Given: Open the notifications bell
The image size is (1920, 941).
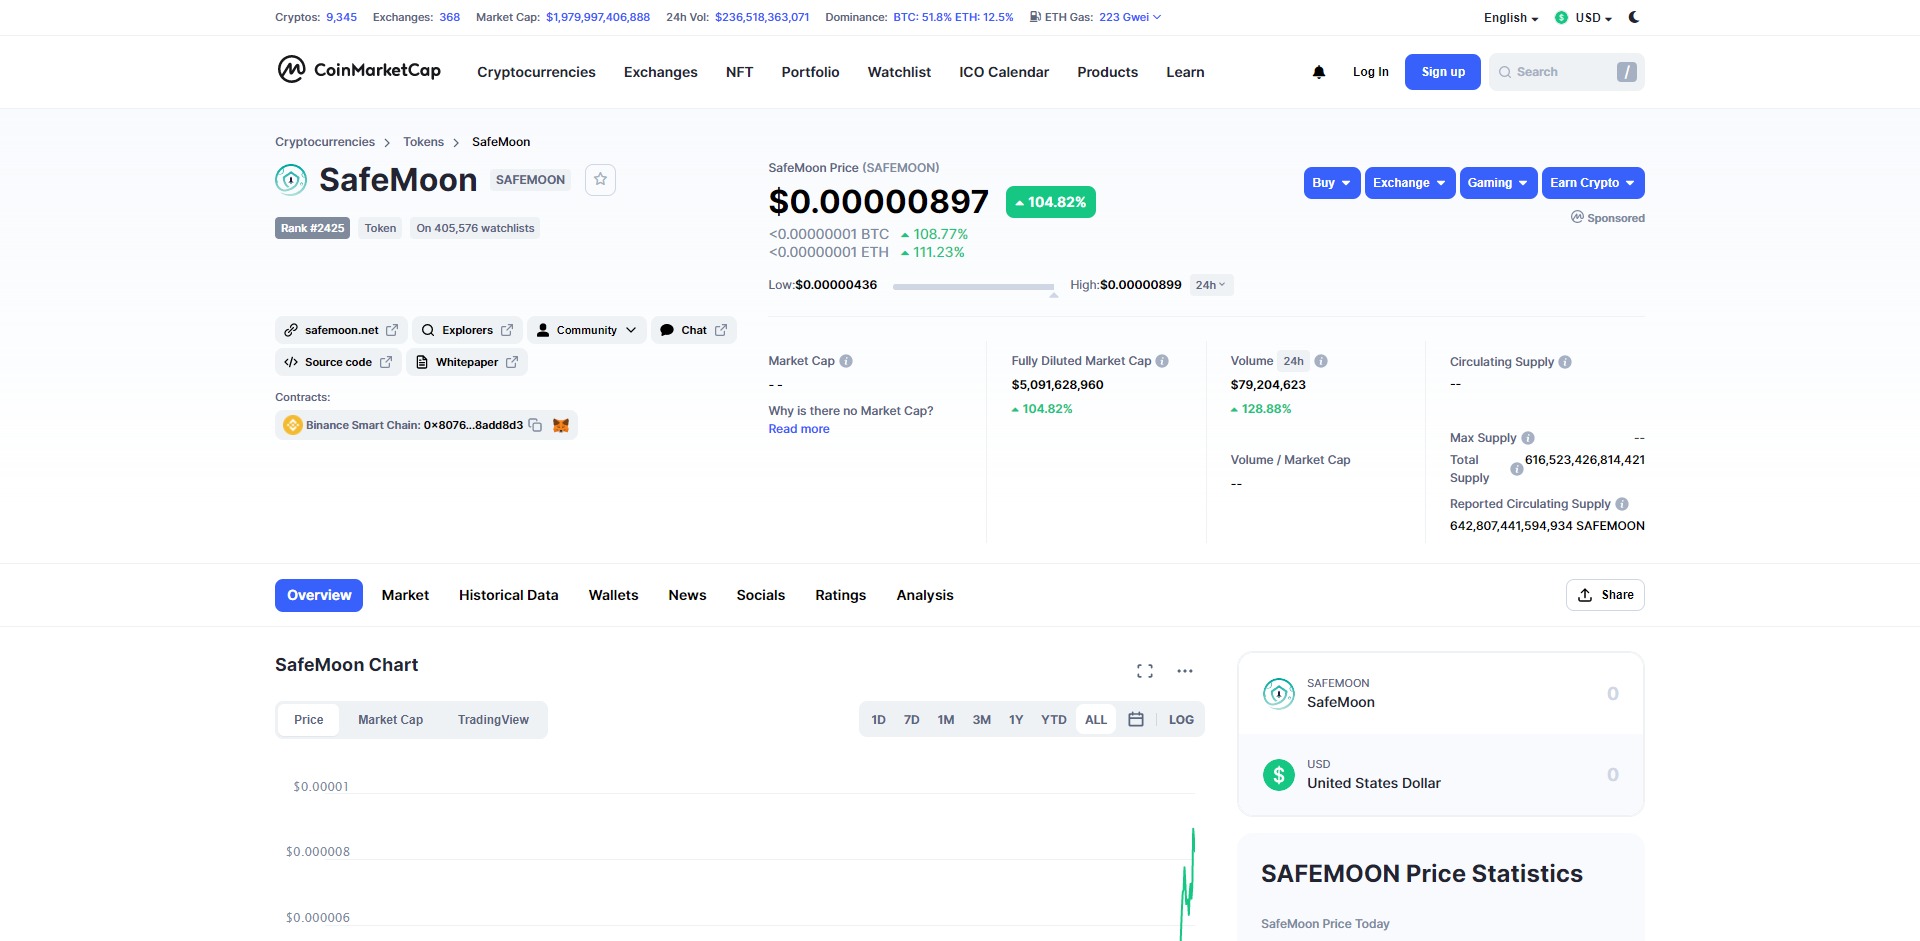Looking at the screenshot, I should click(1319, 72).
